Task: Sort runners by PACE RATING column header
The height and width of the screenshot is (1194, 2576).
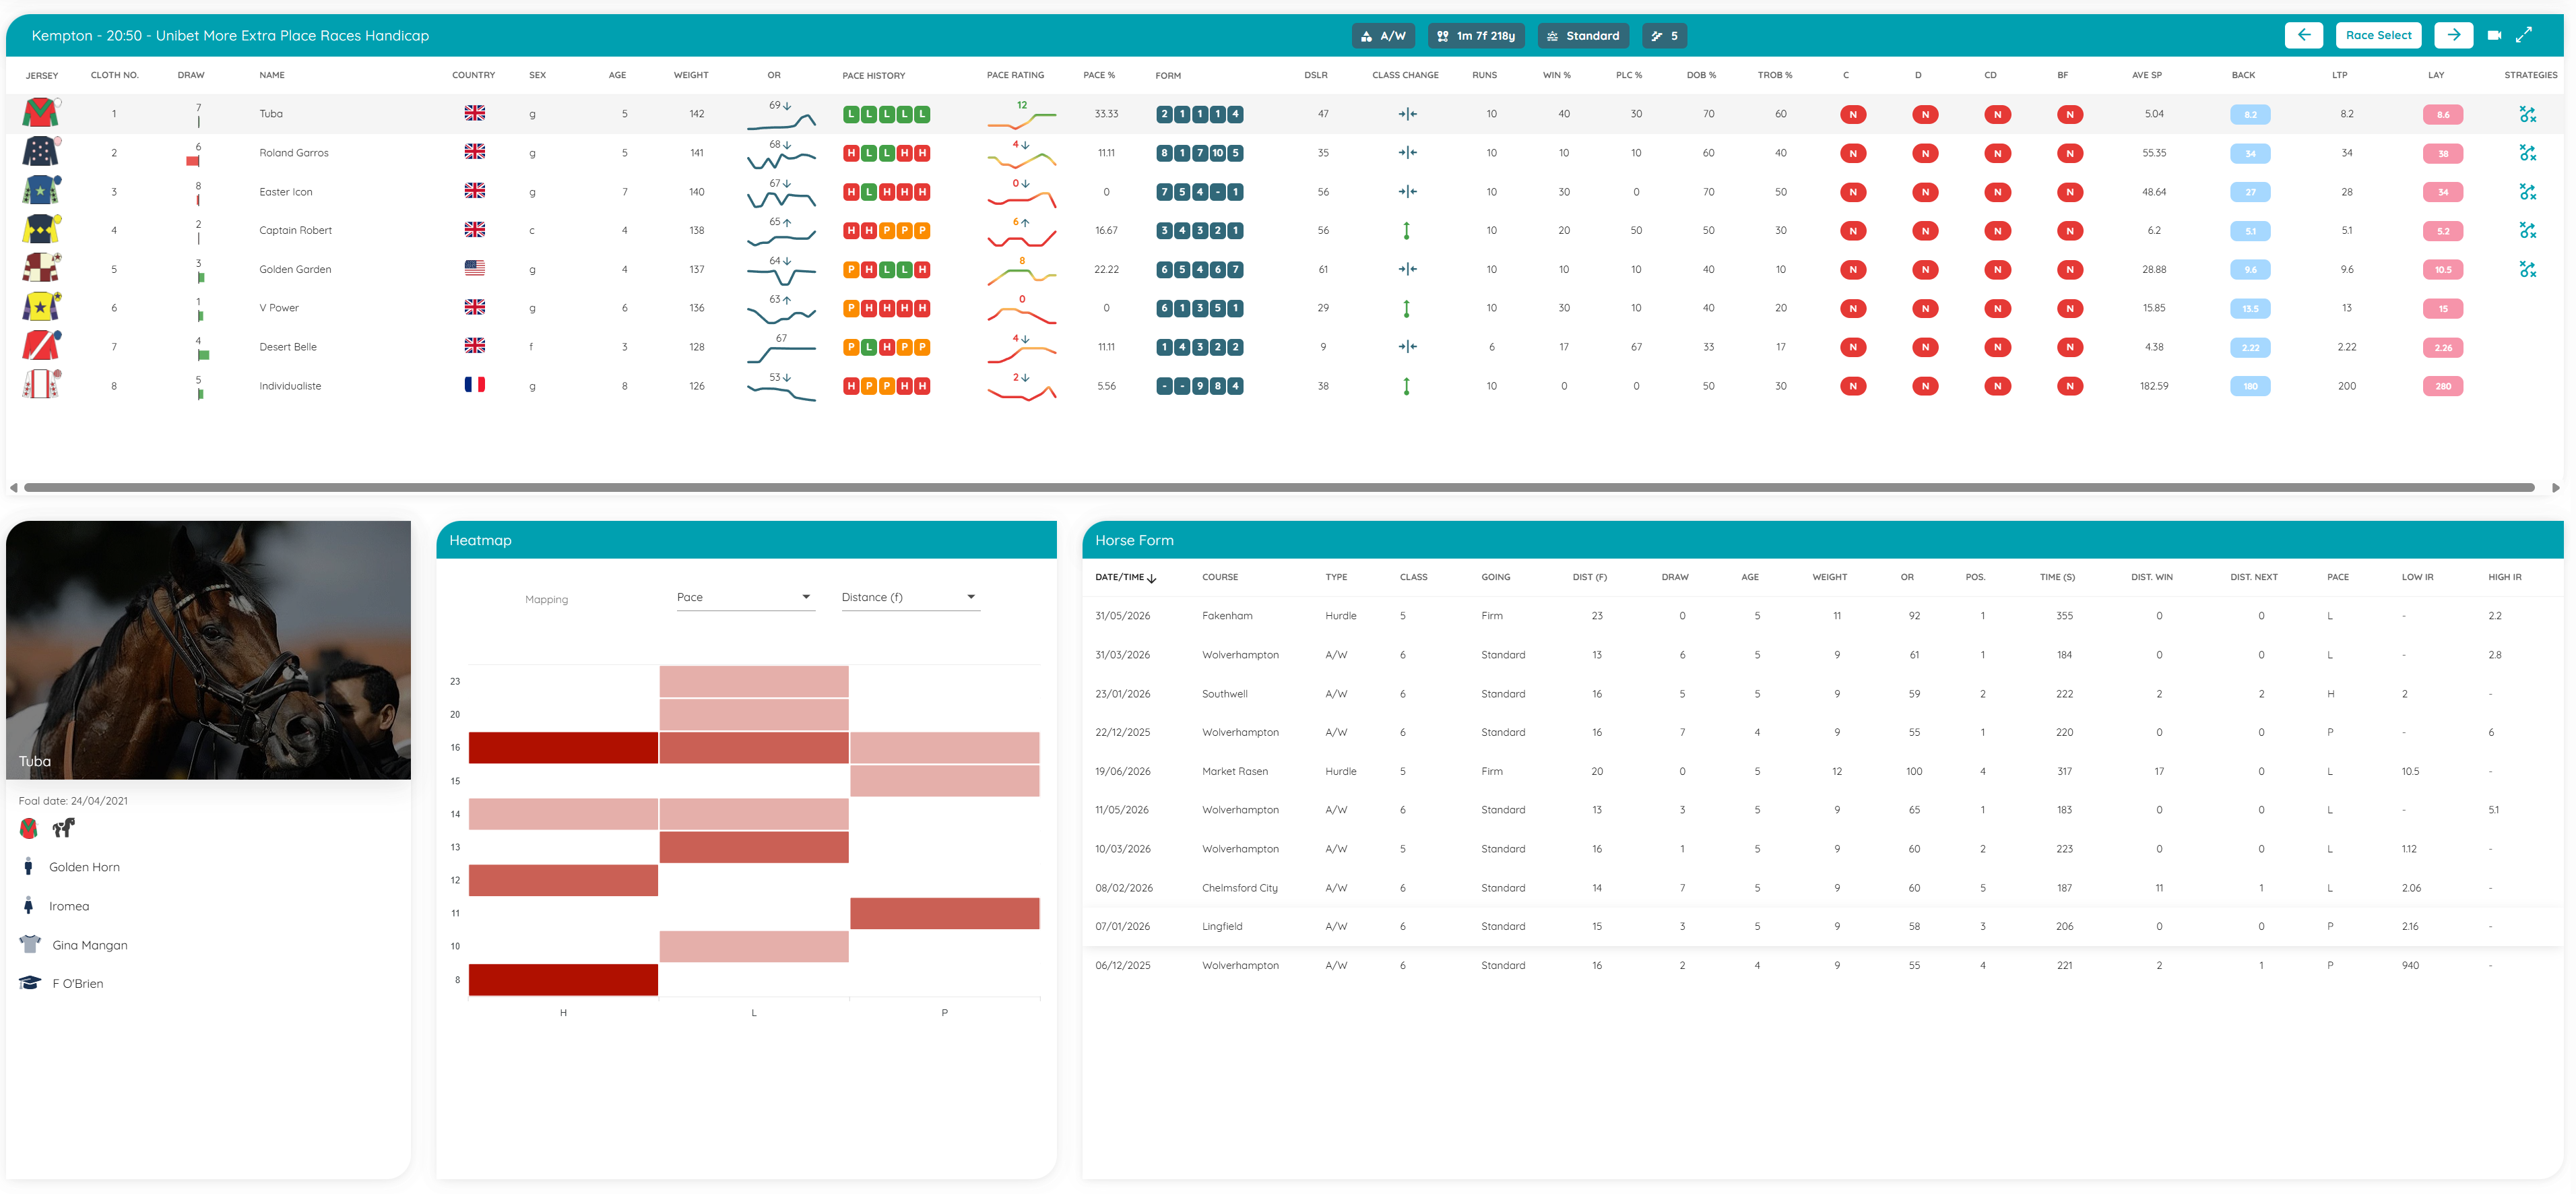Action: 1015,75
